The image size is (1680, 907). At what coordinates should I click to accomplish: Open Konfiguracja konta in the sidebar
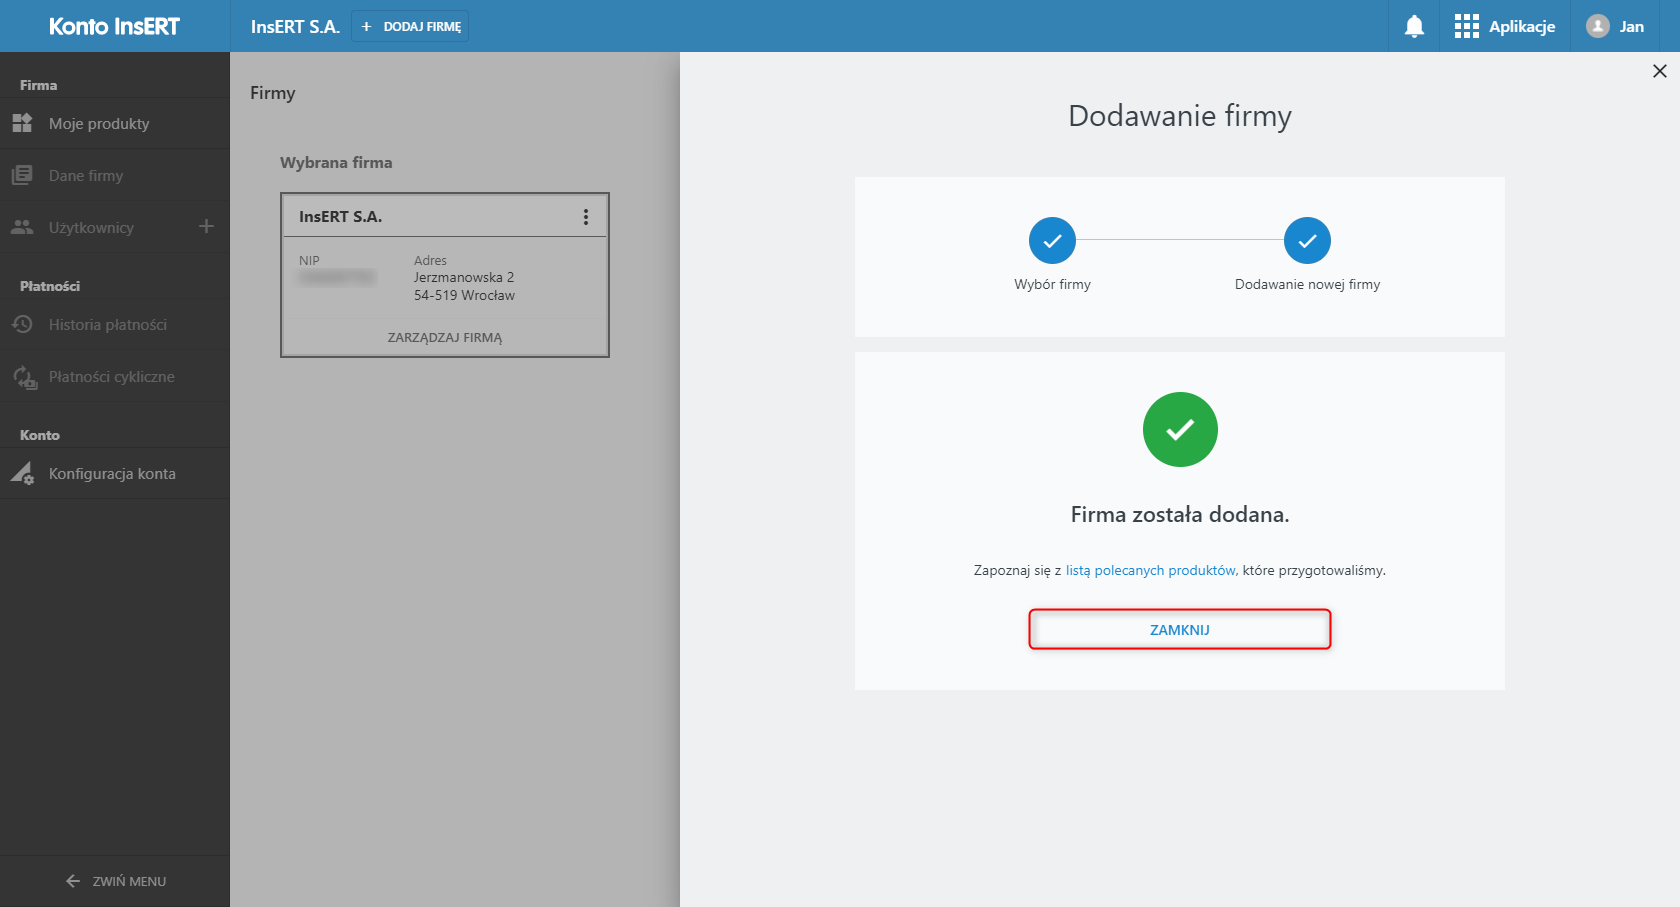(x=115, y=474)
